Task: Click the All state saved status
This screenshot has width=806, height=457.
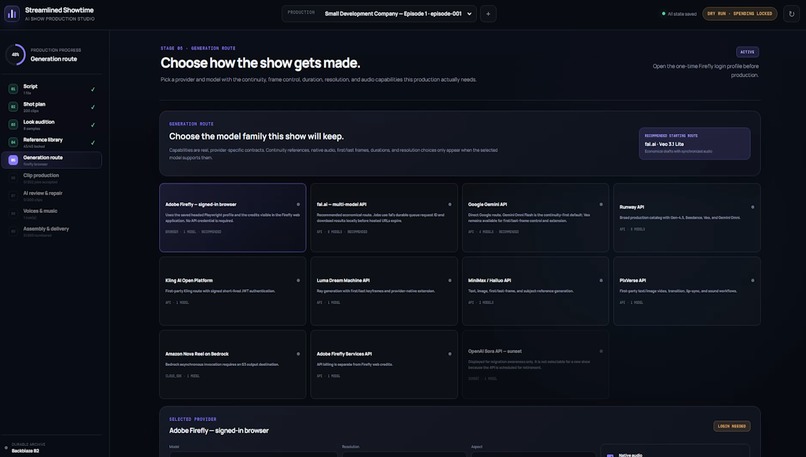Action: point(679,14)
